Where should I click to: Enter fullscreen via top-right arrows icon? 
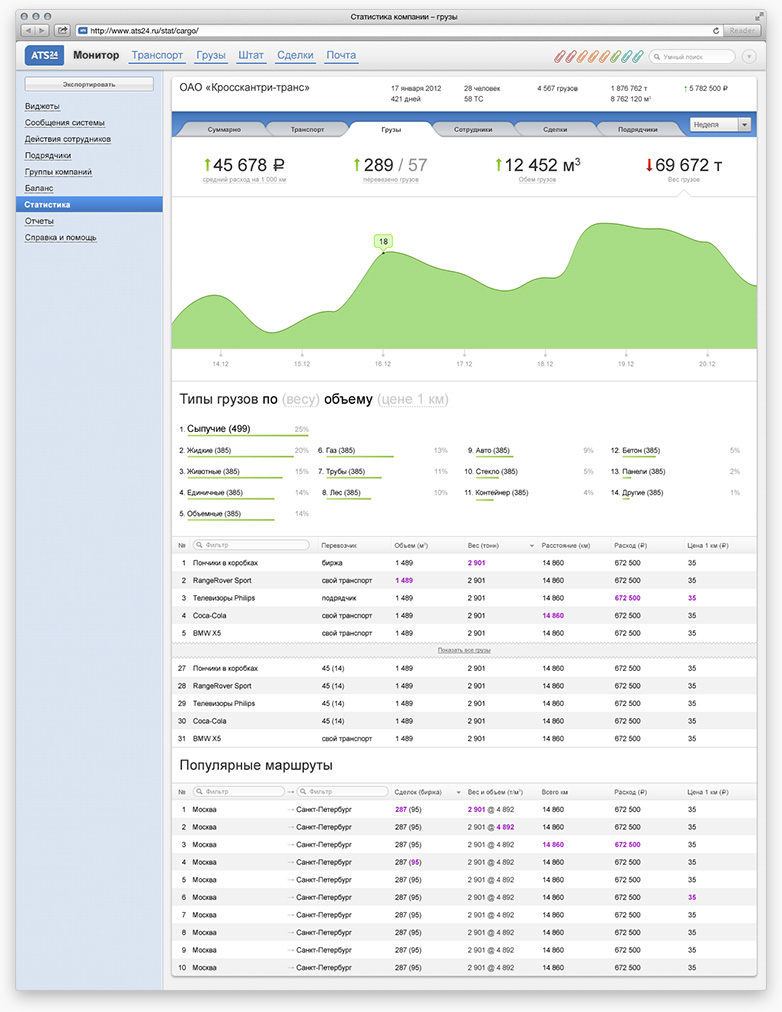(x=759, y=16)
